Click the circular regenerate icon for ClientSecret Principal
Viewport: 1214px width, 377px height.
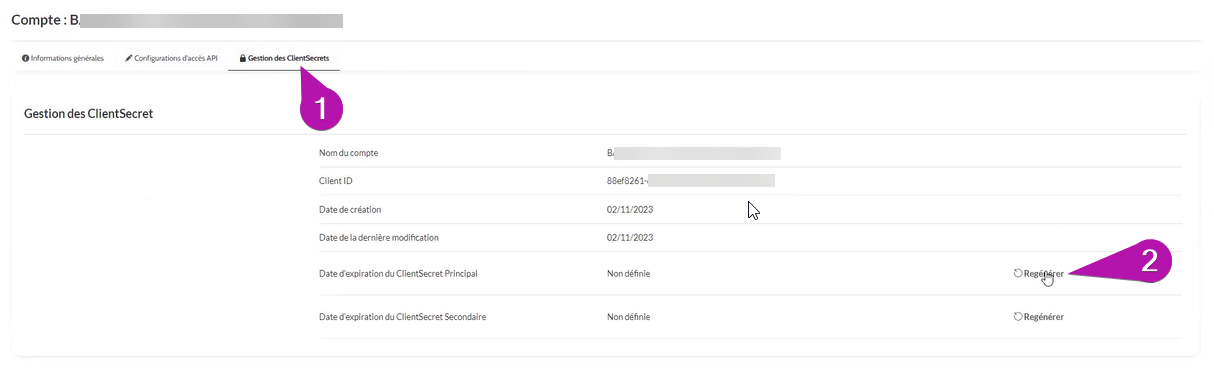coord(1017,273)
